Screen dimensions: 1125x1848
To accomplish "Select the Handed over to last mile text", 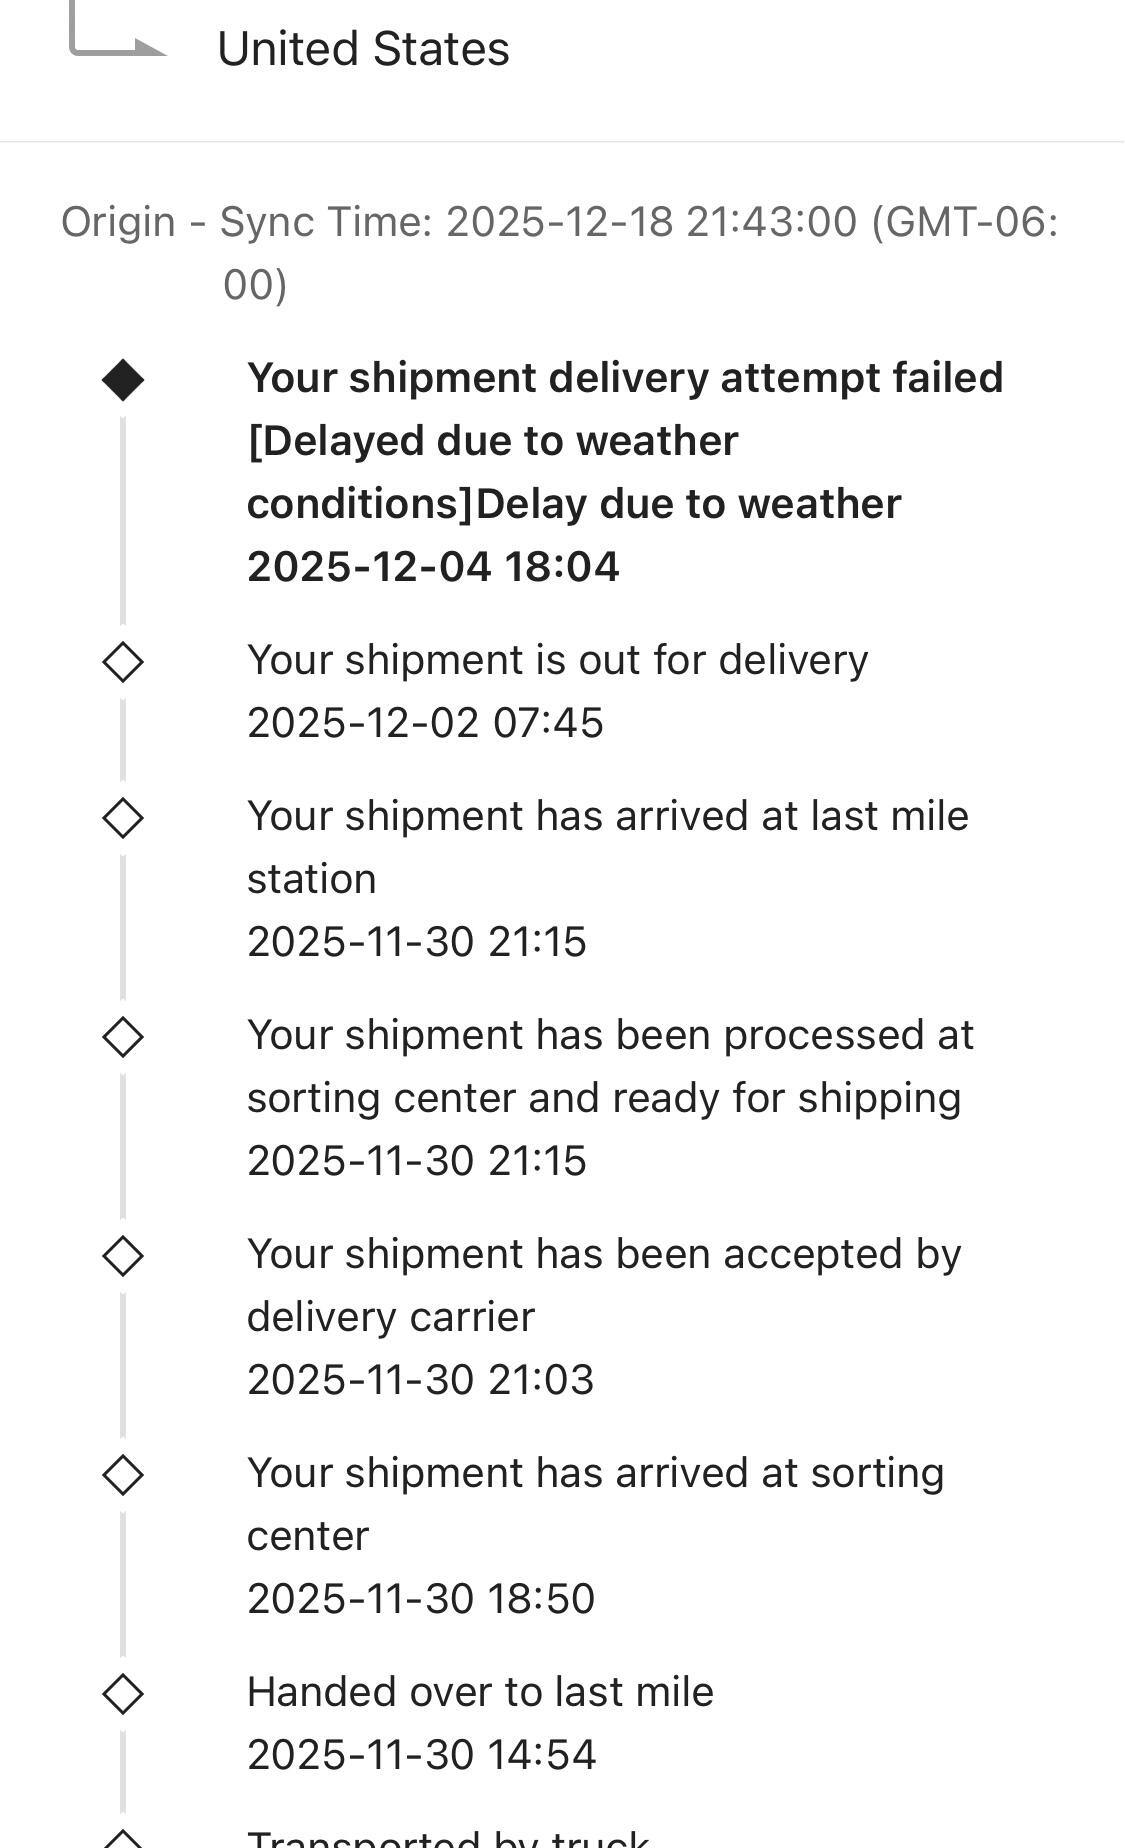I will tap(480, 1692).
